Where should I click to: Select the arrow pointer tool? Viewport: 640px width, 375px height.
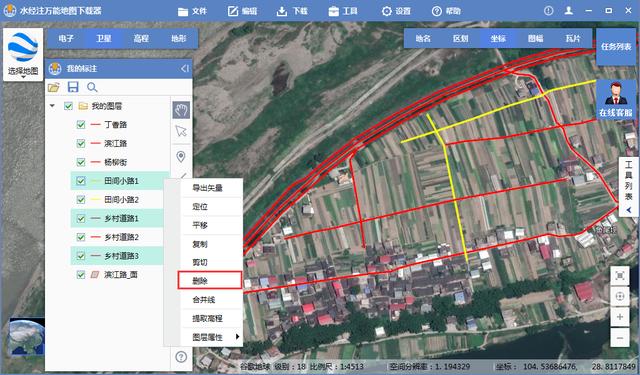tap(181, 131)
